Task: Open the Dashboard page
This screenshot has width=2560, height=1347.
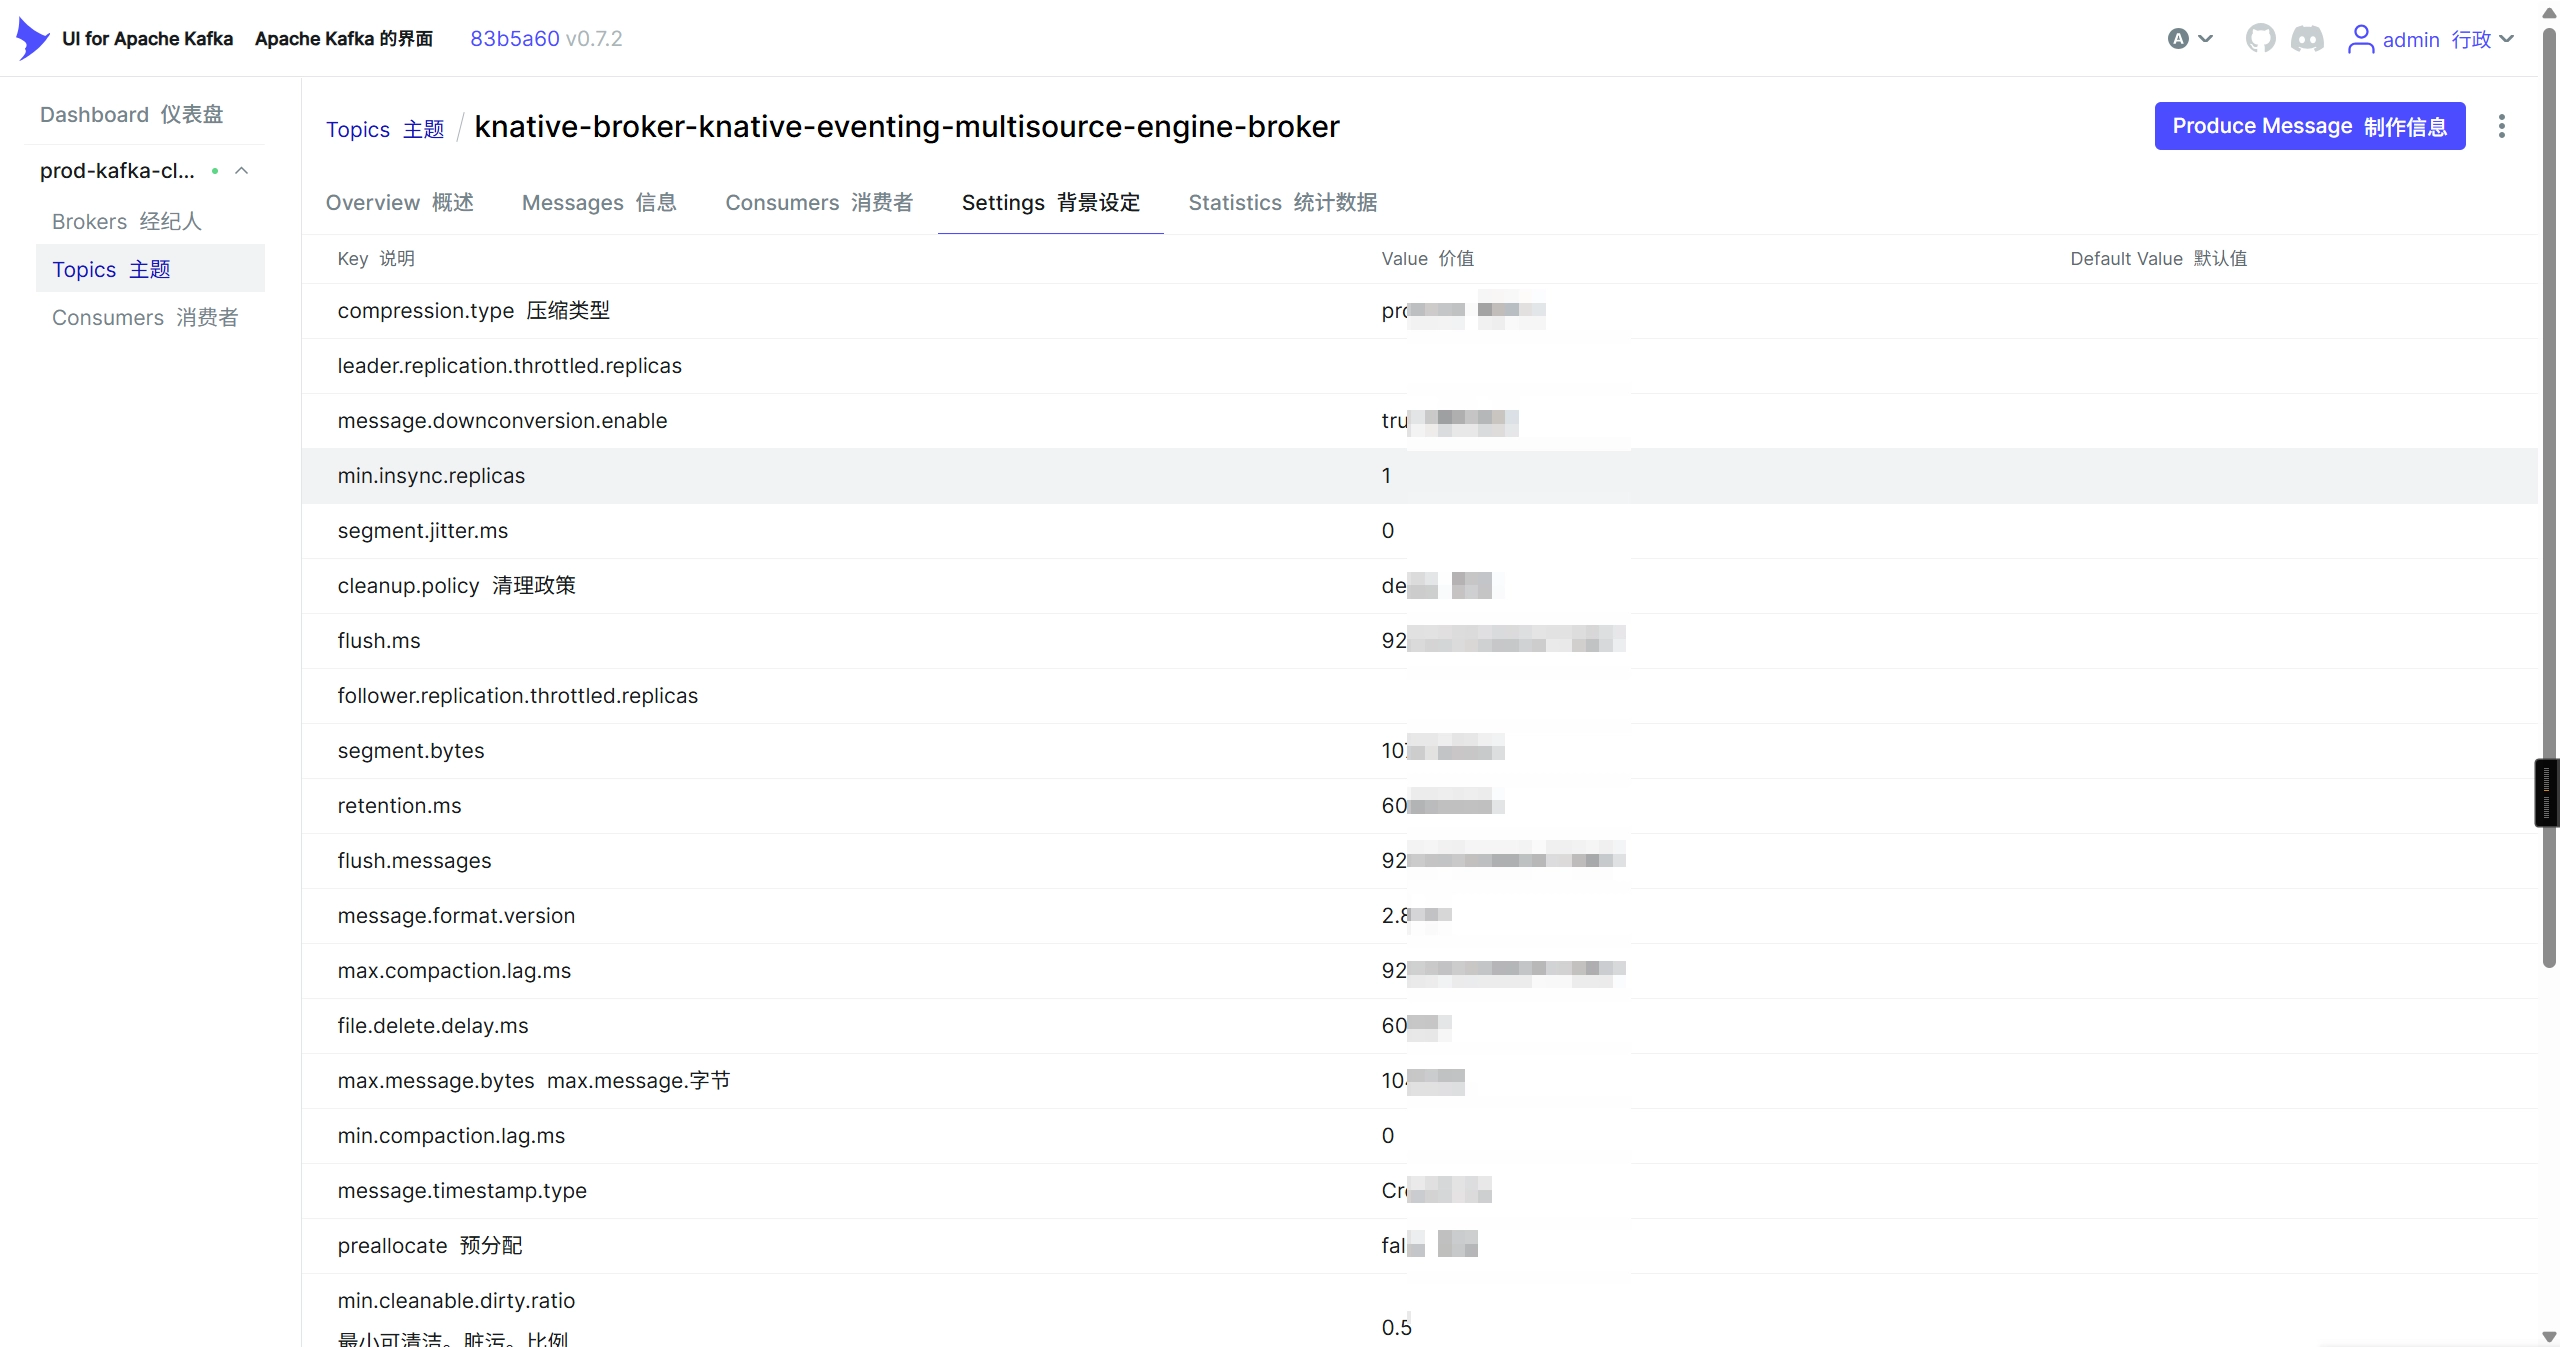Action: tap(132, 114)
